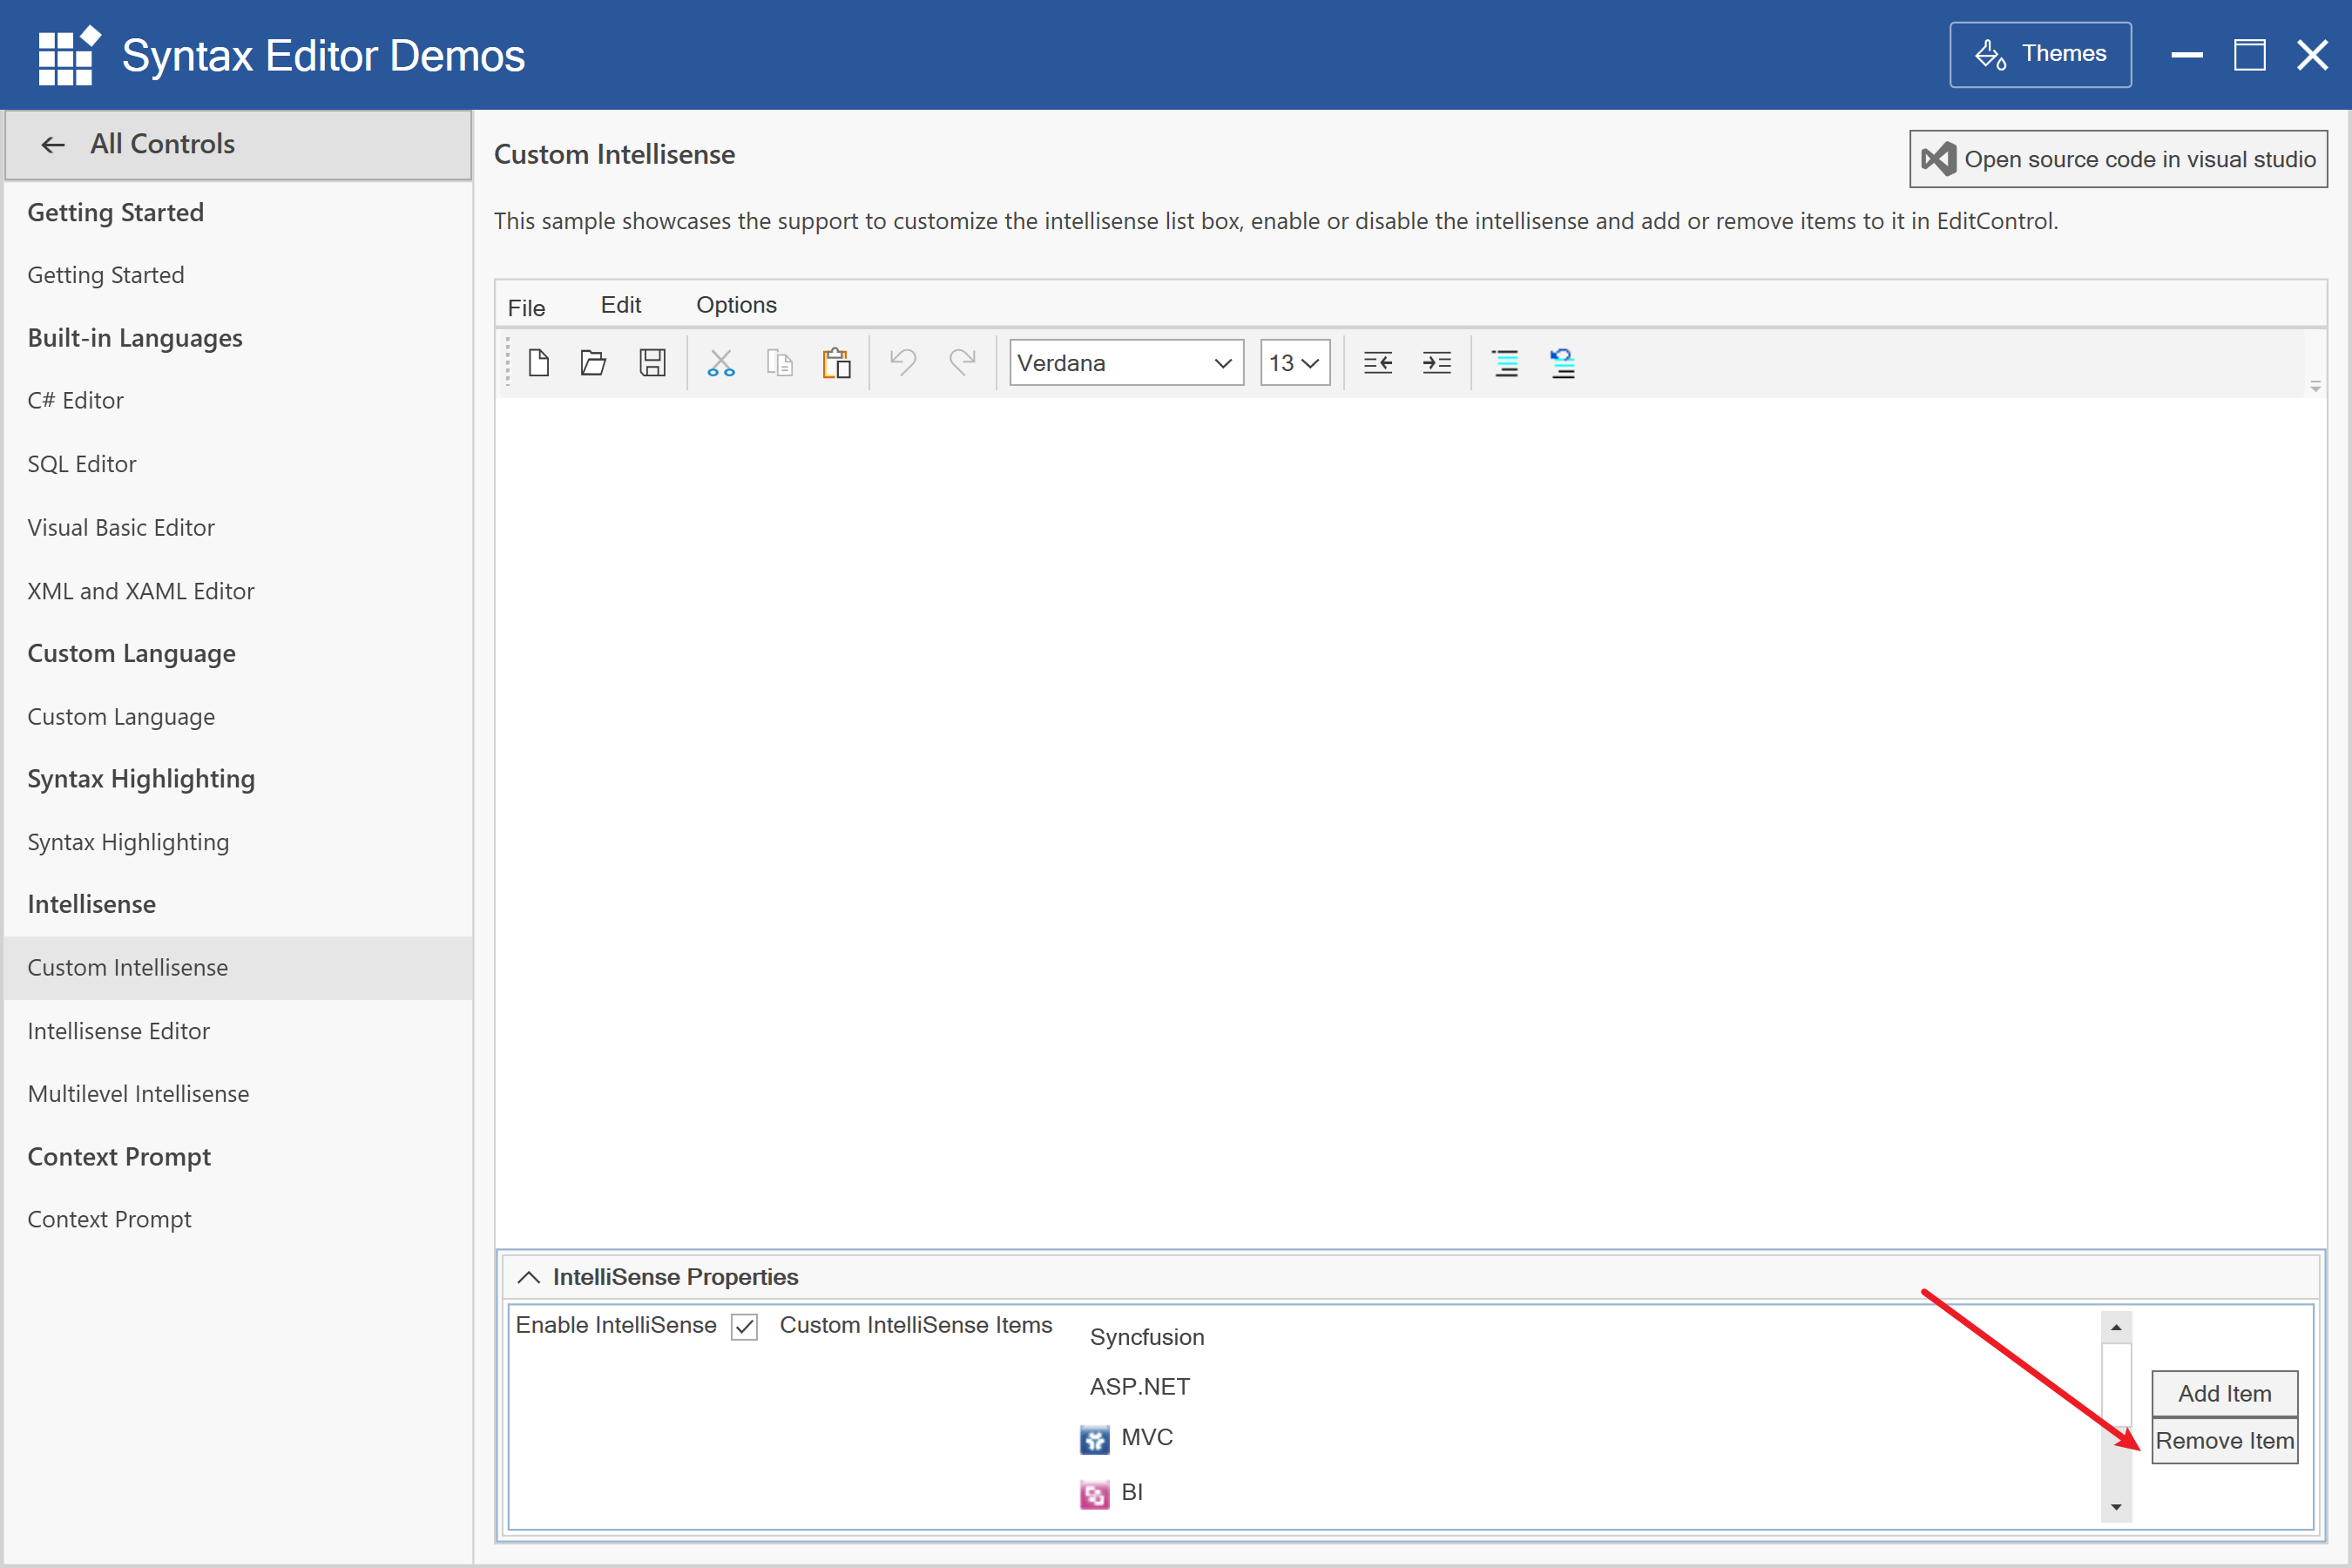Viewport: 2352px width, 1568px height.
Task: Increase indent with the indent icon
Action: tap(1437, 363)
